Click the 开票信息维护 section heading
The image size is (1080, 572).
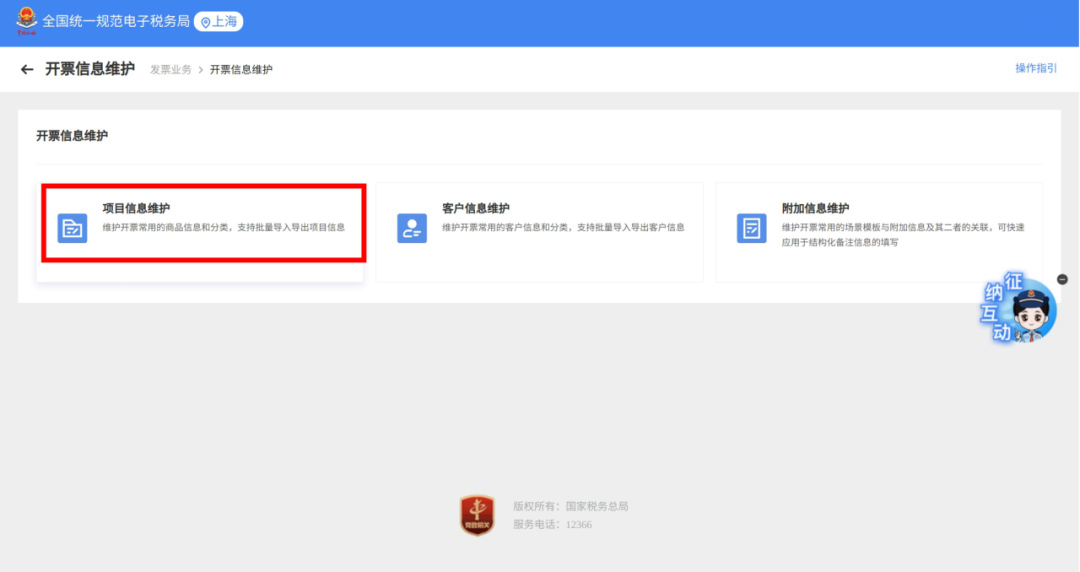(x=72, y=136)
